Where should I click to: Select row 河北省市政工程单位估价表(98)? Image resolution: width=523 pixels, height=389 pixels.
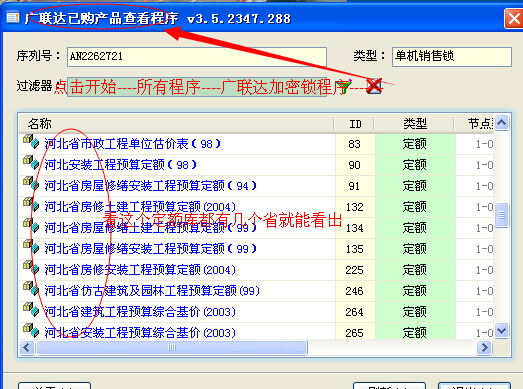tap(256, 144)
